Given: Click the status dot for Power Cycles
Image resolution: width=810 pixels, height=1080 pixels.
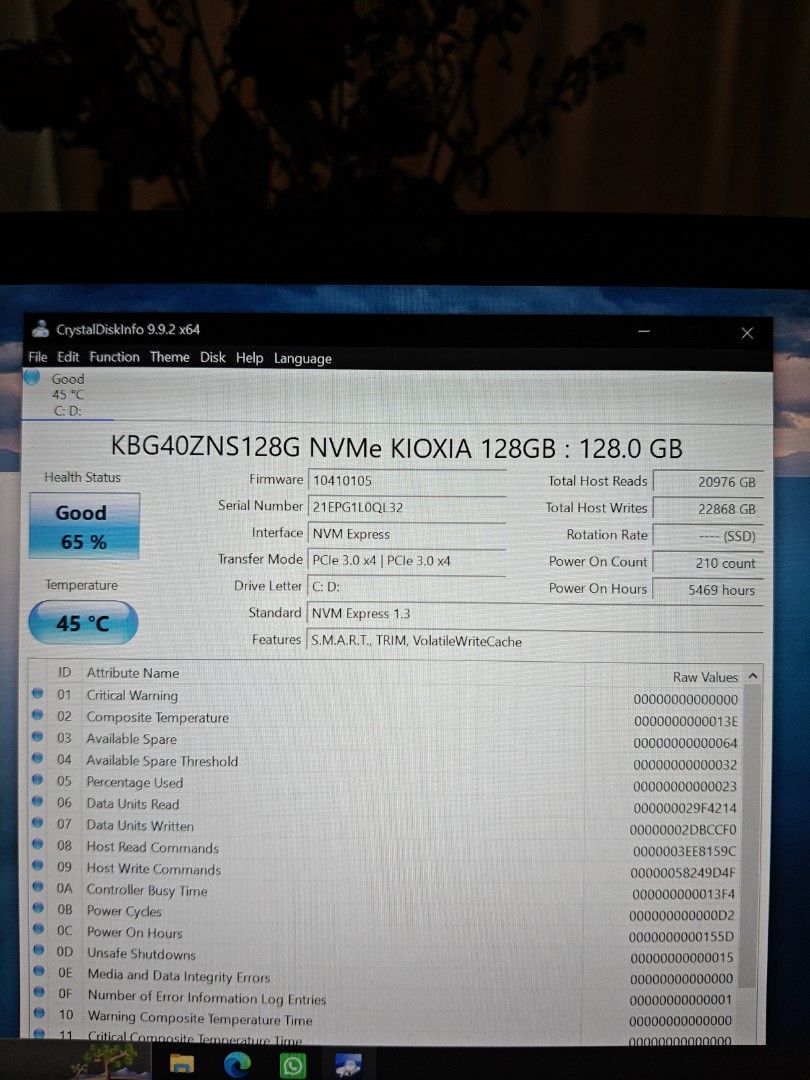Looking at the screenshot, I should [x=39, y=908].
